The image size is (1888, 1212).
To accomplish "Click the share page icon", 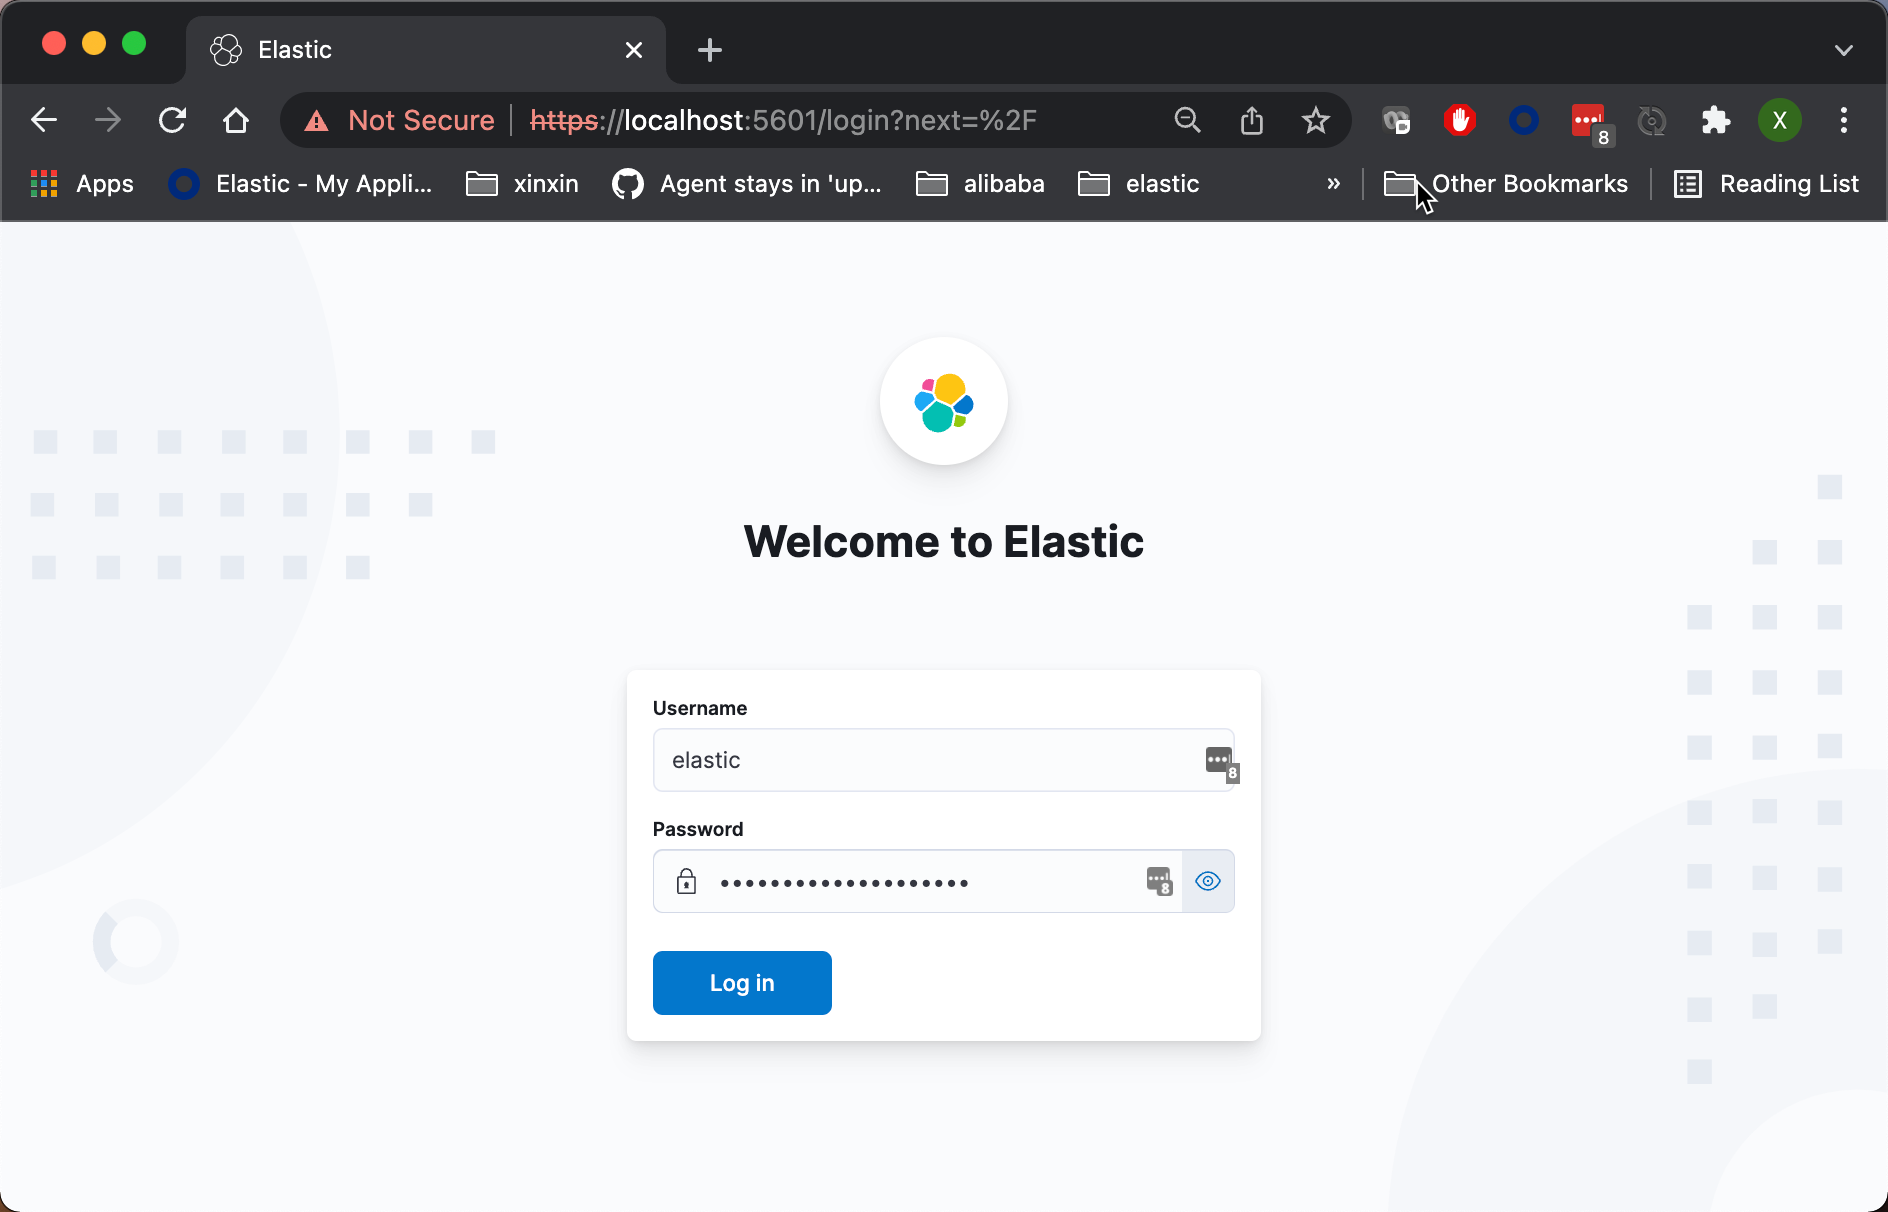I will click(1252, 120).
